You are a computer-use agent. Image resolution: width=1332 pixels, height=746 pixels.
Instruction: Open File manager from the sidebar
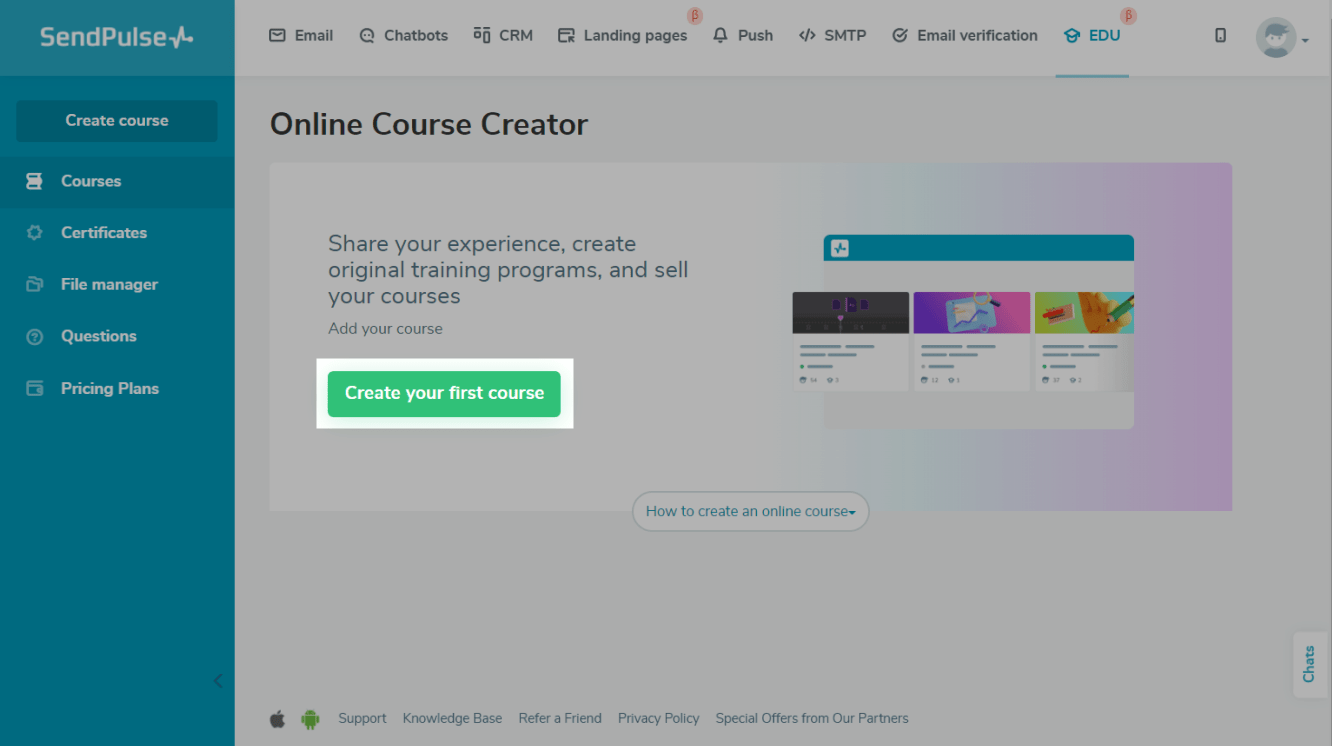click(x=109, y=285)
